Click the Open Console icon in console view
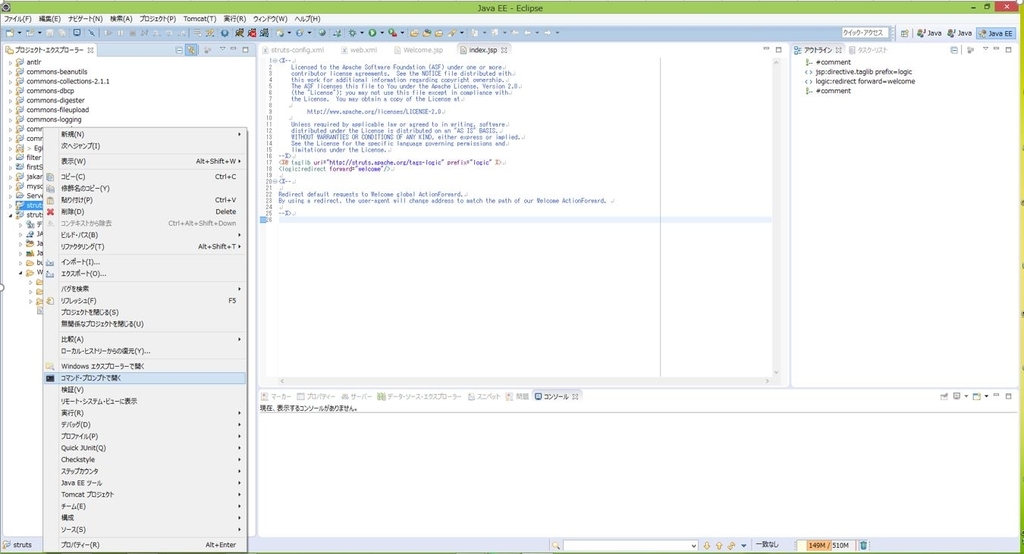 [976, 396]
